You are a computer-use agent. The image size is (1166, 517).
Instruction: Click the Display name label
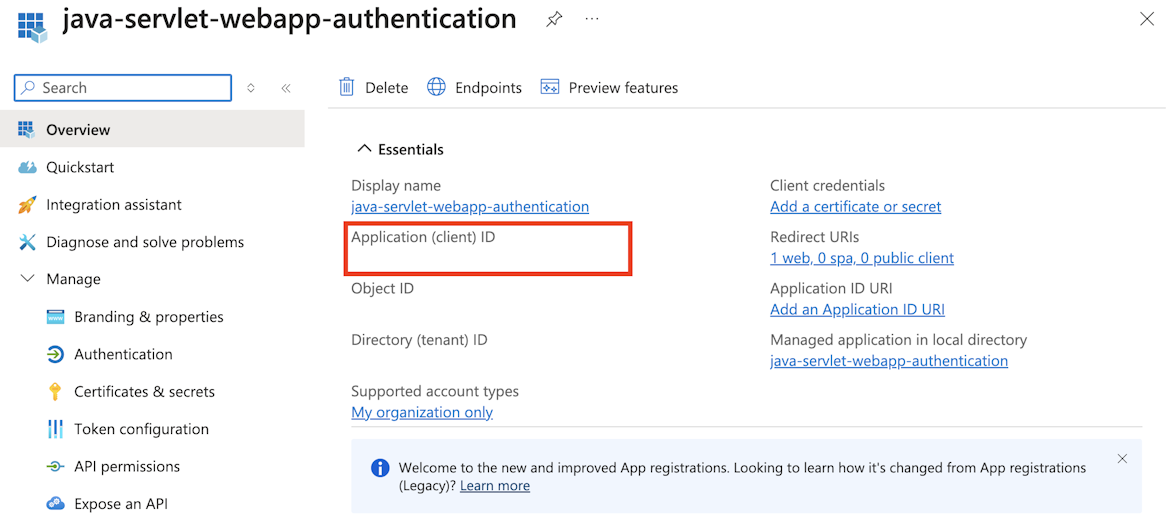coord(396,185)
